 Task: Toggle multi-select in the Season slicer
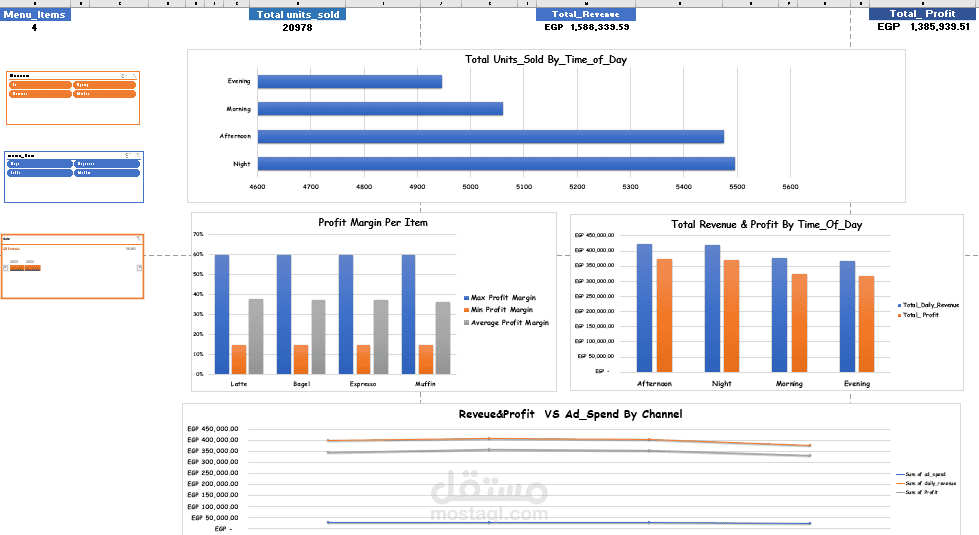coord(124,76)
